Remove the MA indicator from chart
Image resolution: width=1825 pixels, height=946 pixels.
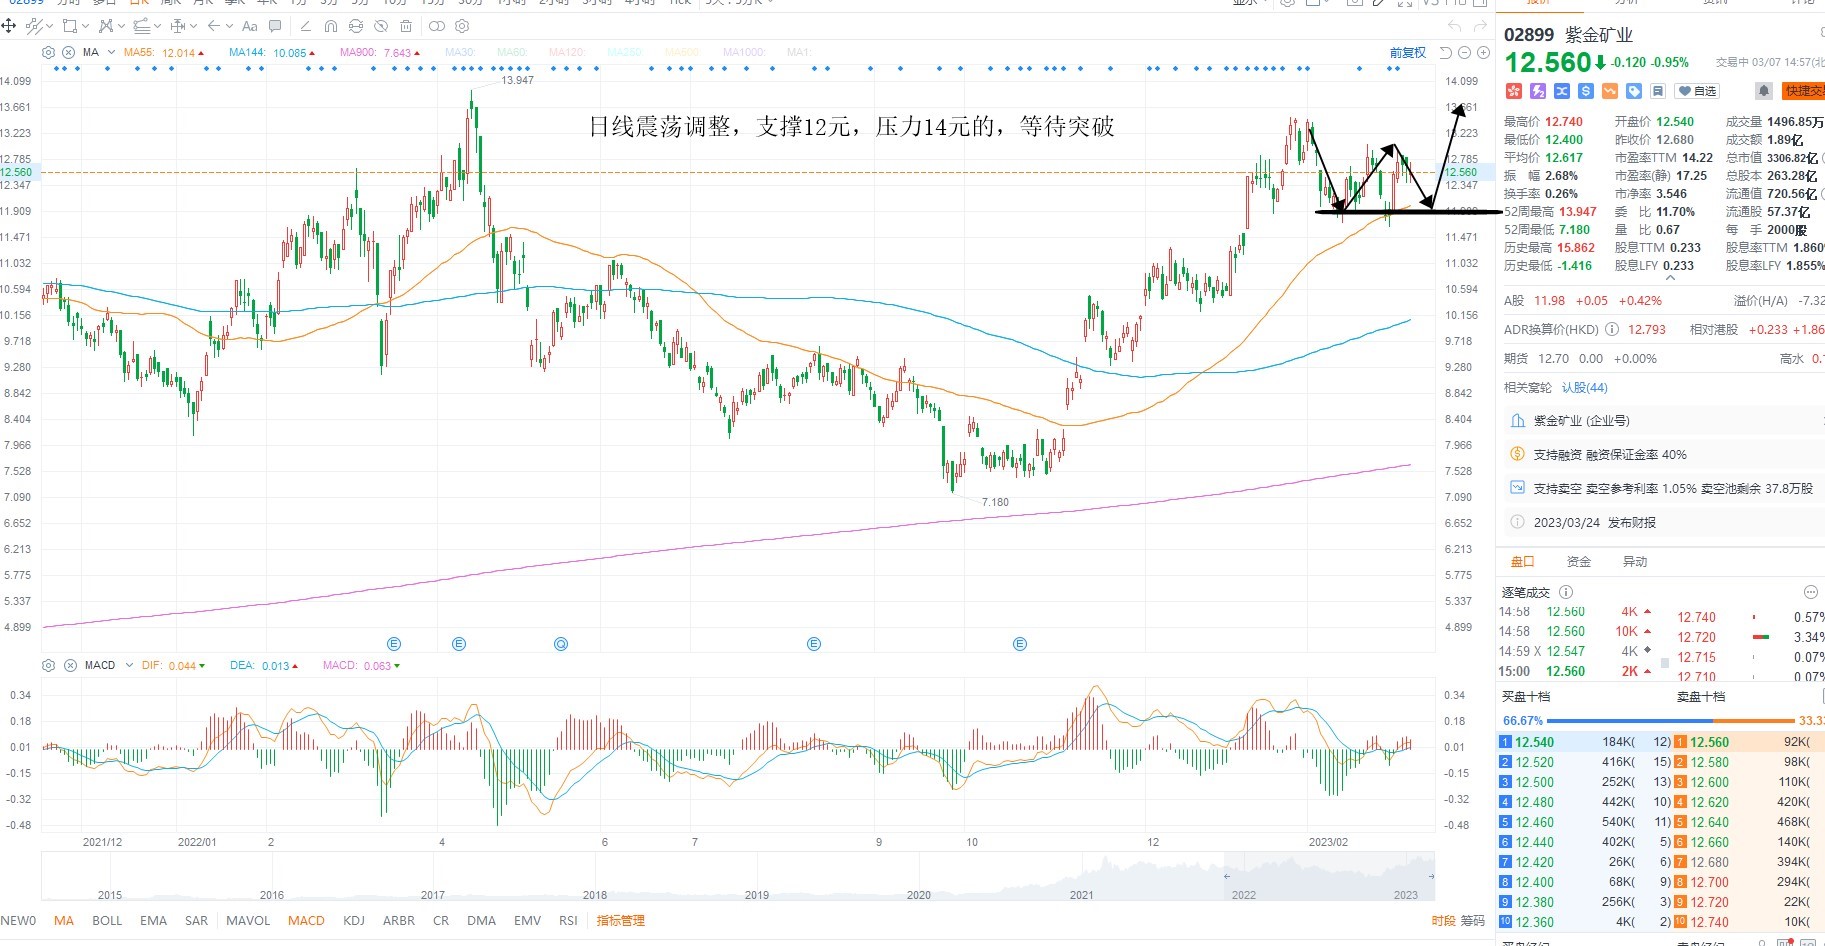pos(68,52)
